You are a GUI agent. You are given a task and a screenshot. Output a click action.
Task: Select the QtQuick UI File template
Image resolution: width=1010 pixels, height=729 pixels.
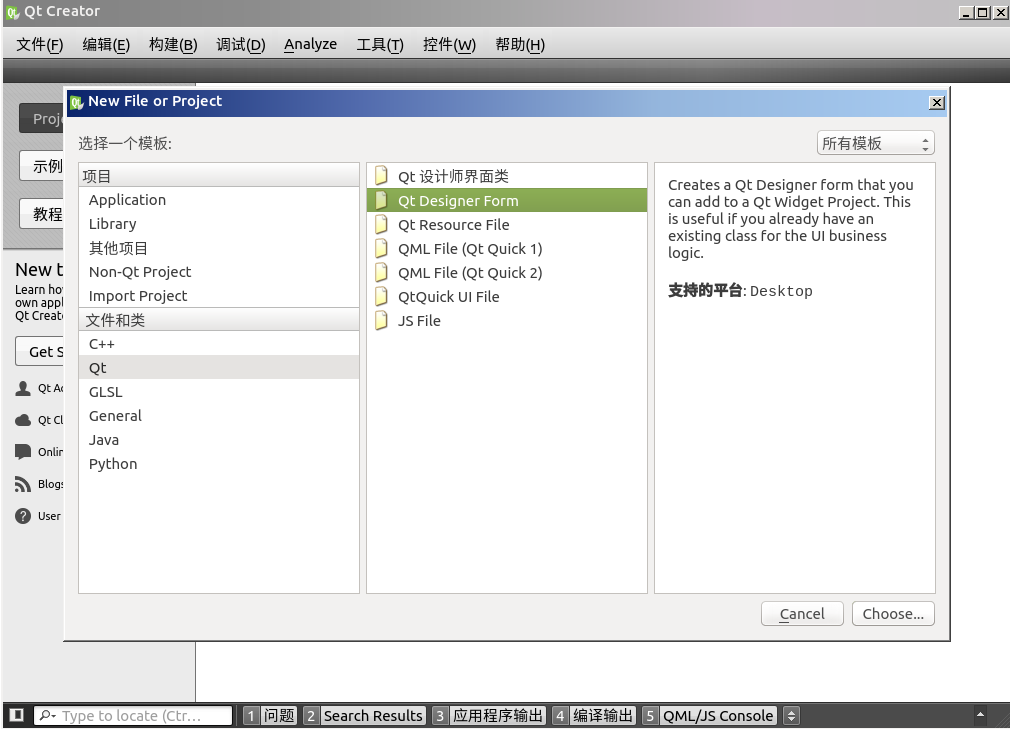pyautogui.click(x=507, y=296)
